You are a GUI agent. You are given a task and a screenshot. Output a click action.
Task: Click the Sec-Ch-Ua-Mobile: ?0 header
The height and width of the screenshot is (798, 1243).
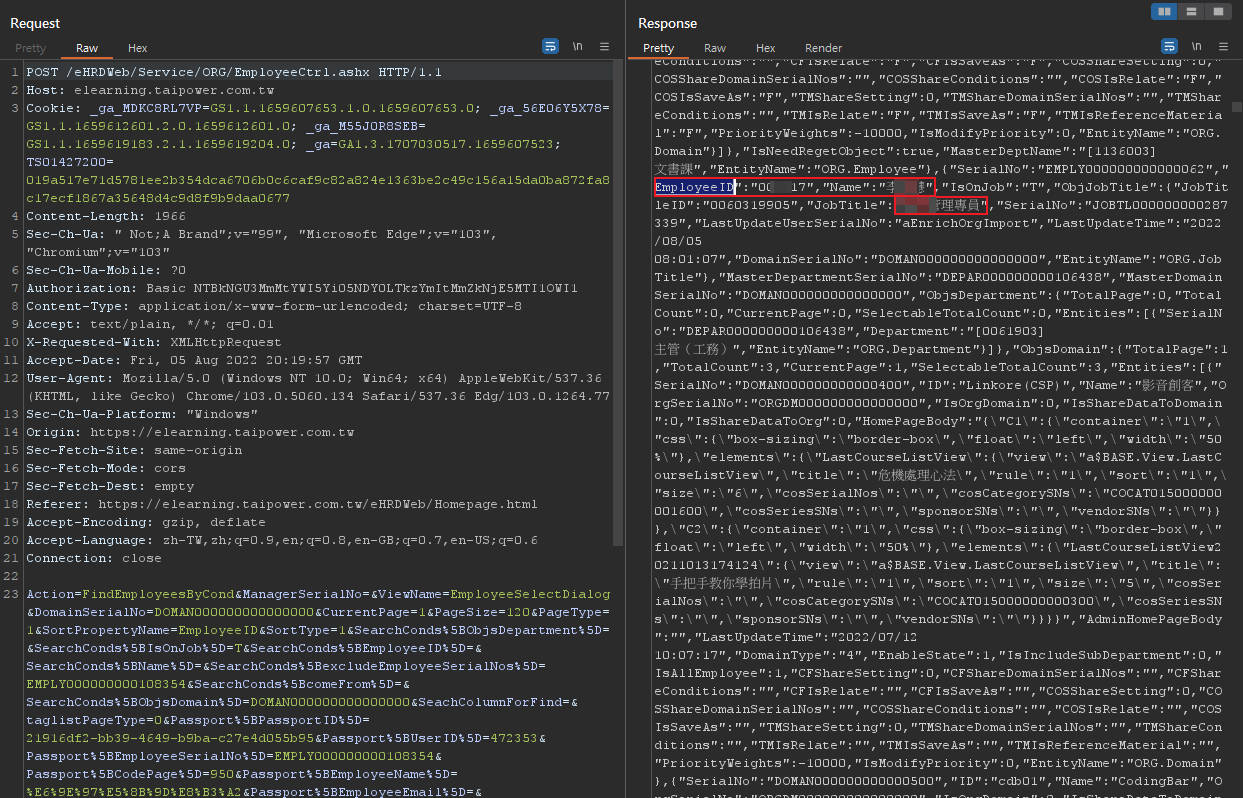pos(106,270)
